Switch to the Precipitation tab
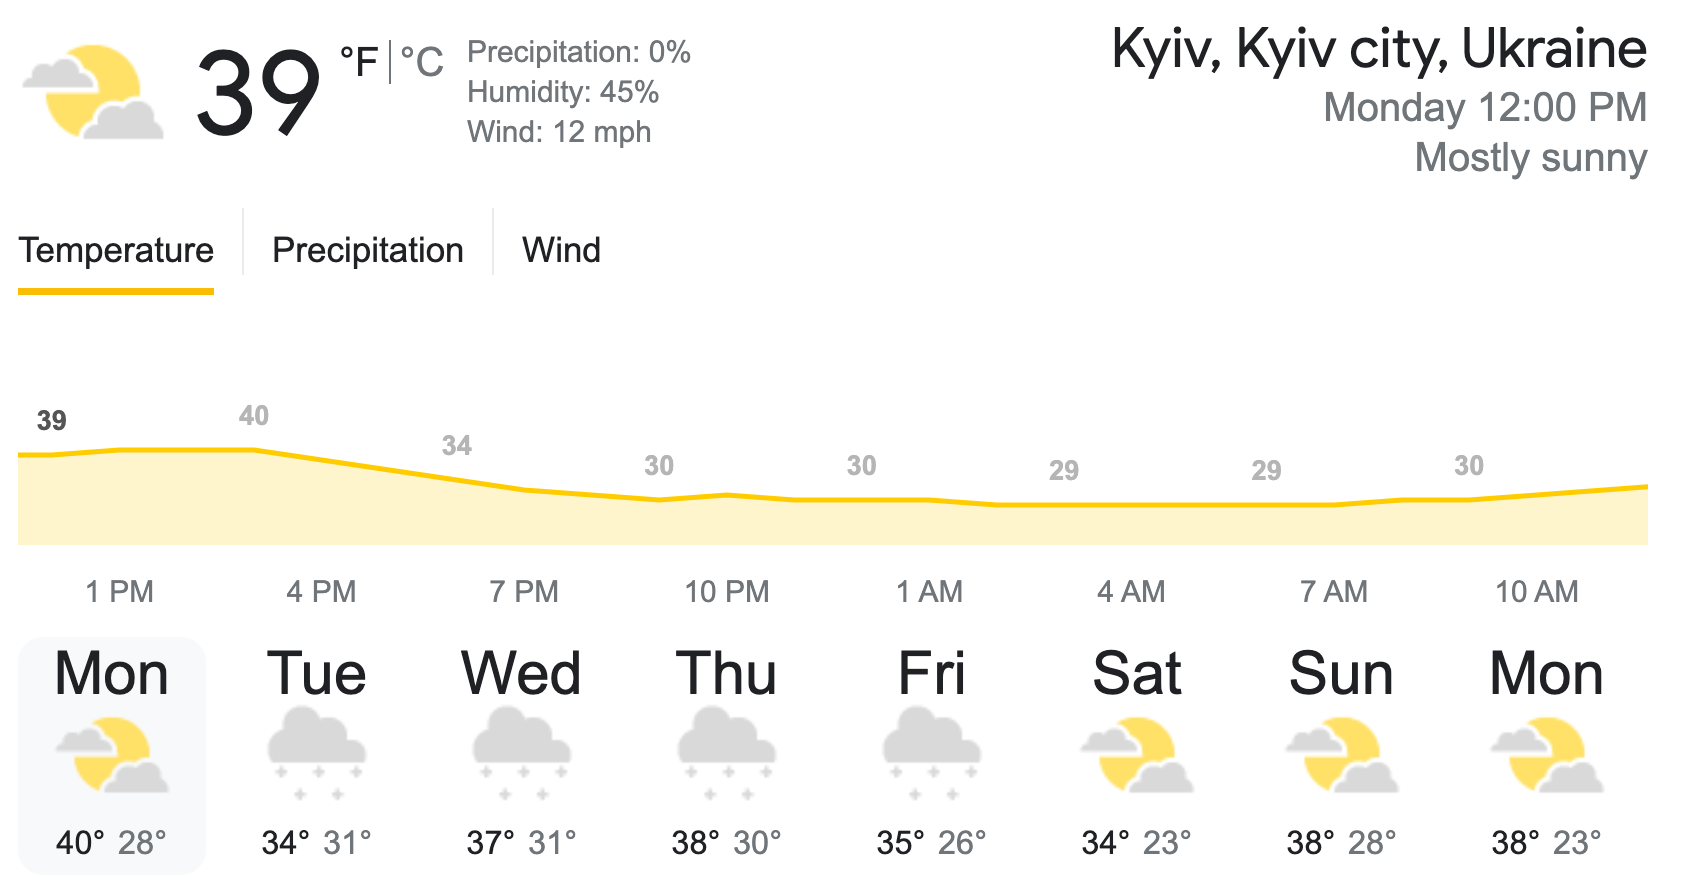The height and width of the screenshot is (892, 1694). click(x=366, y=249)
